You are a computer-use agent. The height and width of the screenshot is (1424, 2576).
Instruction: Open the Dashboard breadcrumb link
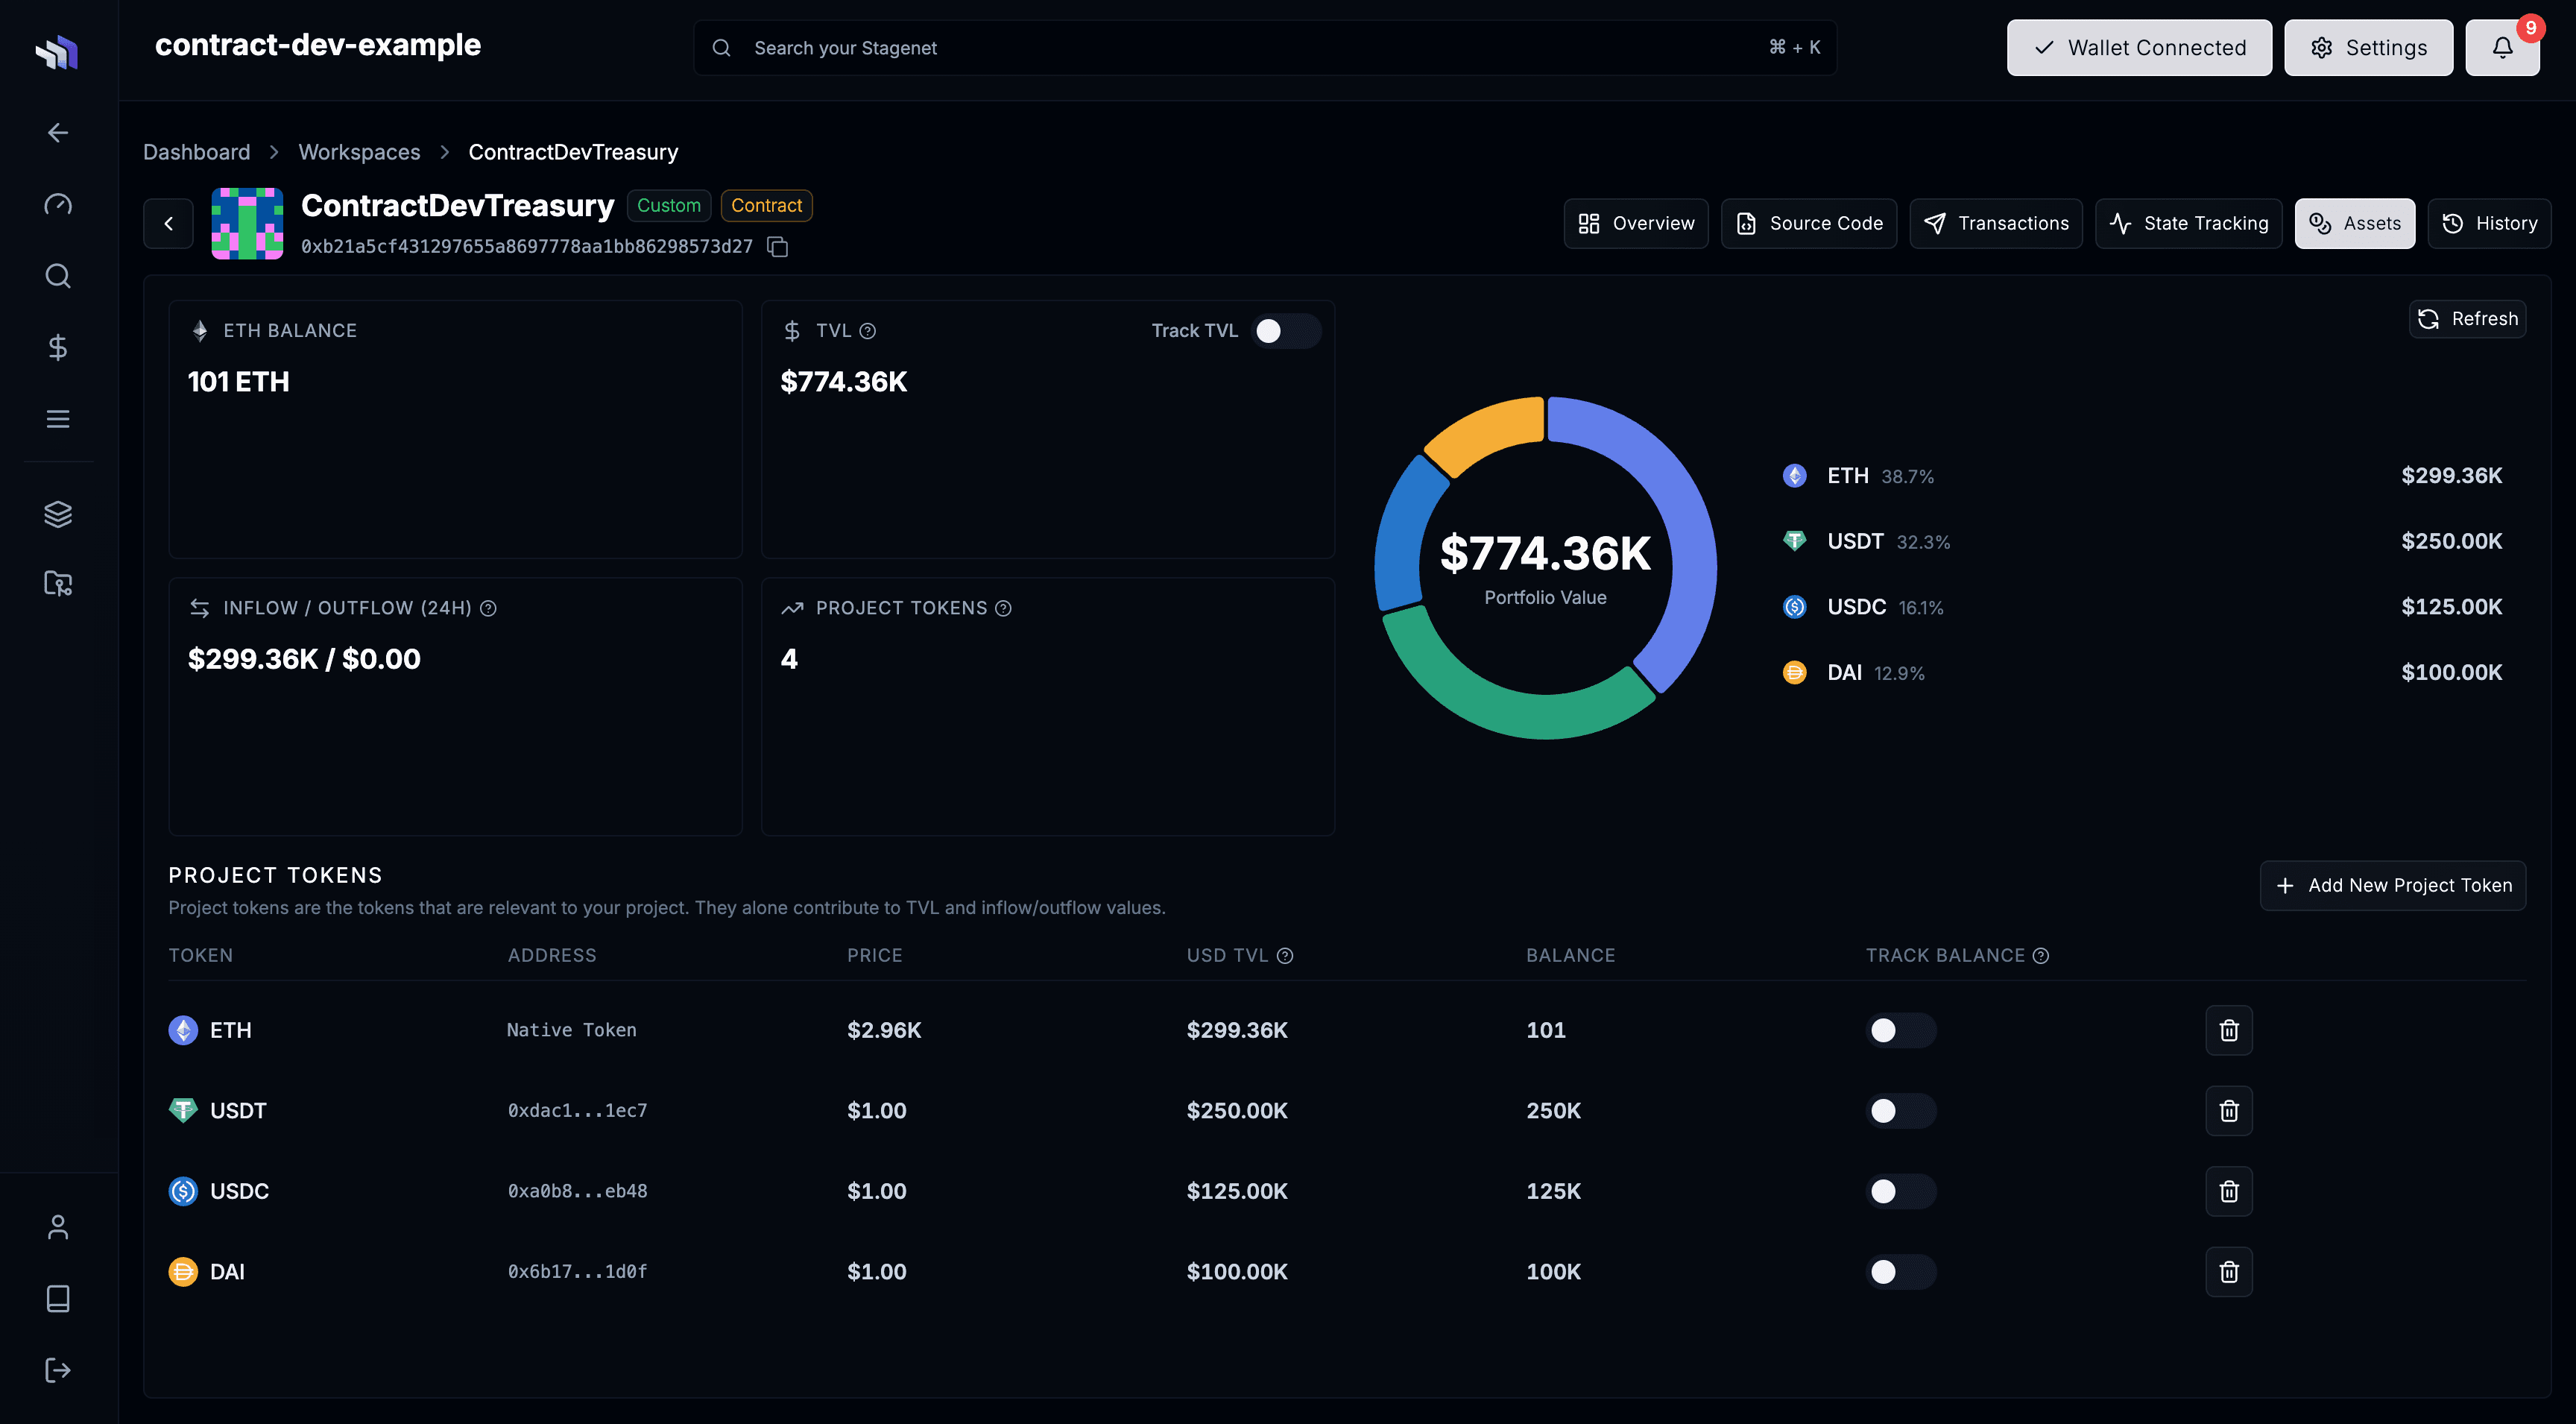(x=196, y=151)
